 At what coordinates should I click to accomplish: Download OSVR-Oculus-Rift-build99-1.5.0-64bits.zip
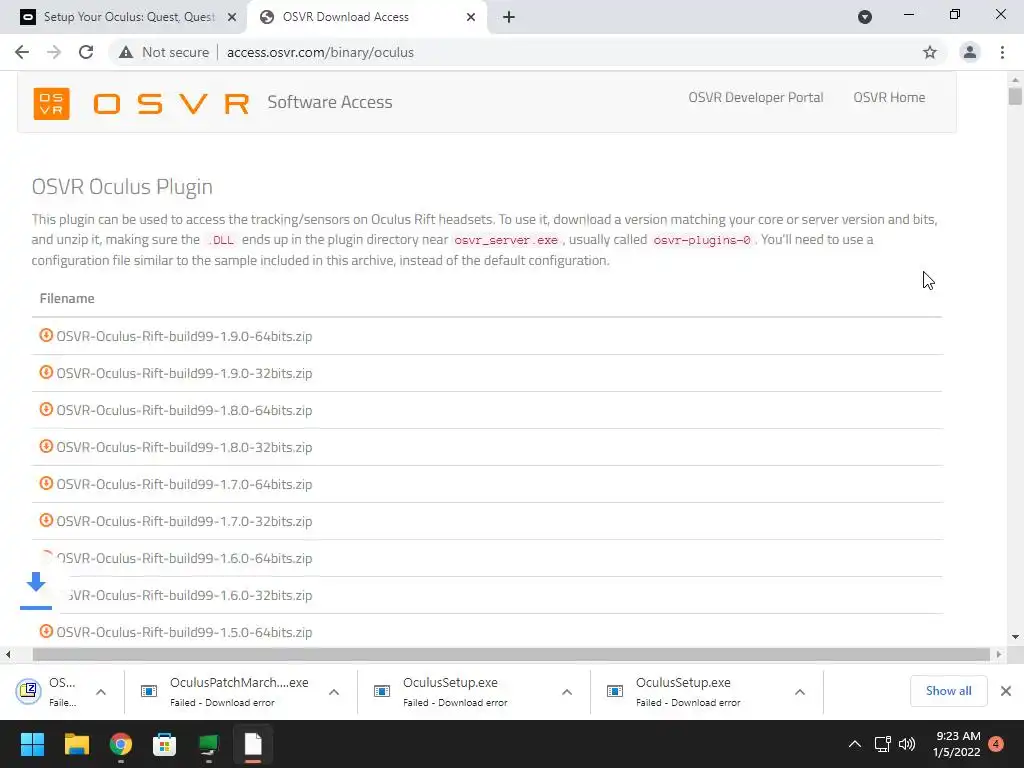184,632
